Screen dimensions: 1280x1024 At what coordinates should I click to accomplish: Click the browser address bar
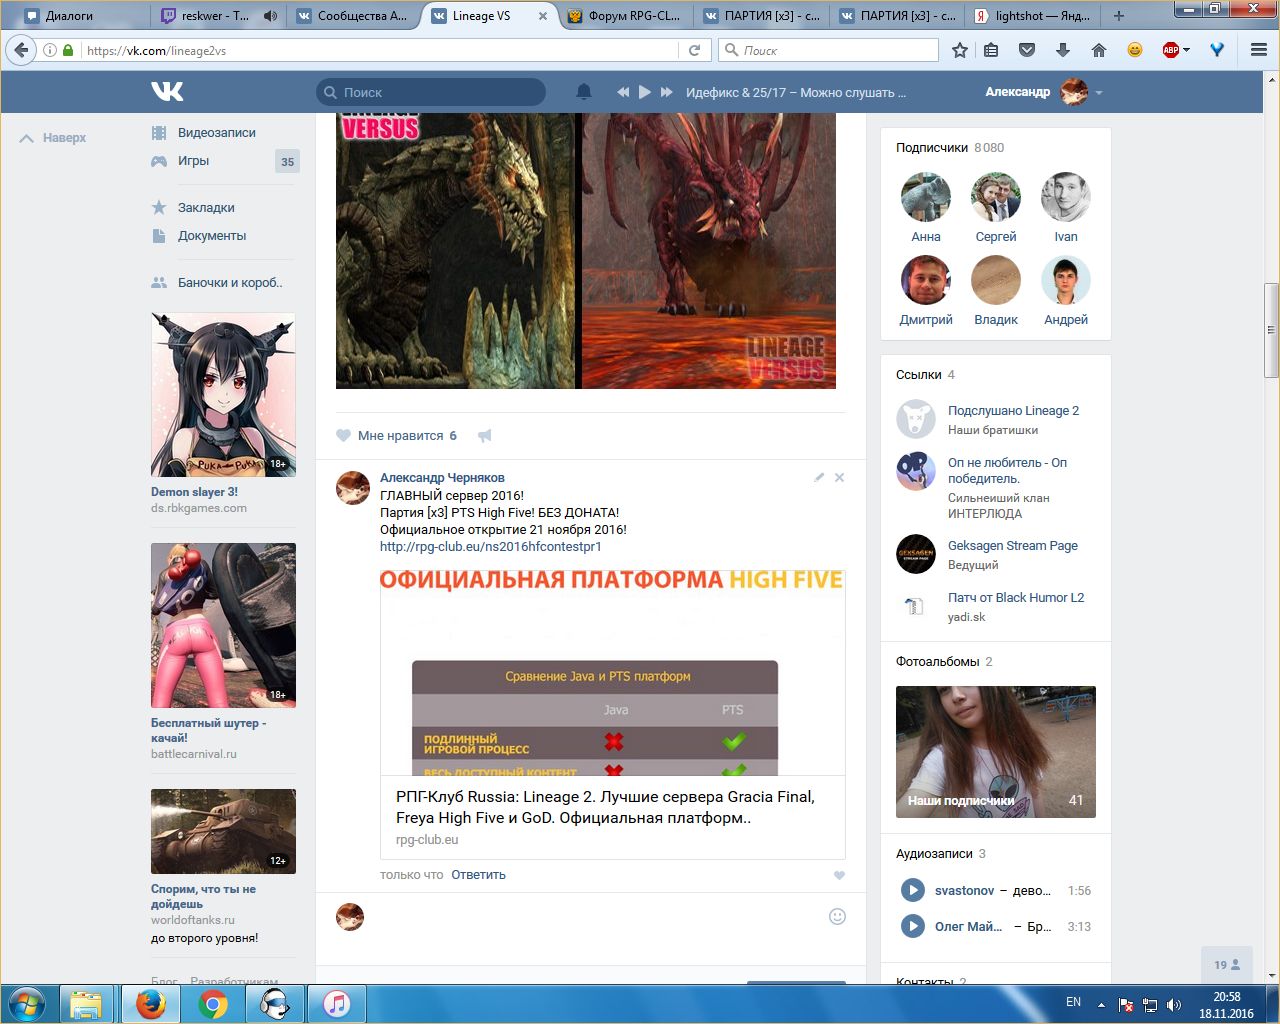point(380,50)
